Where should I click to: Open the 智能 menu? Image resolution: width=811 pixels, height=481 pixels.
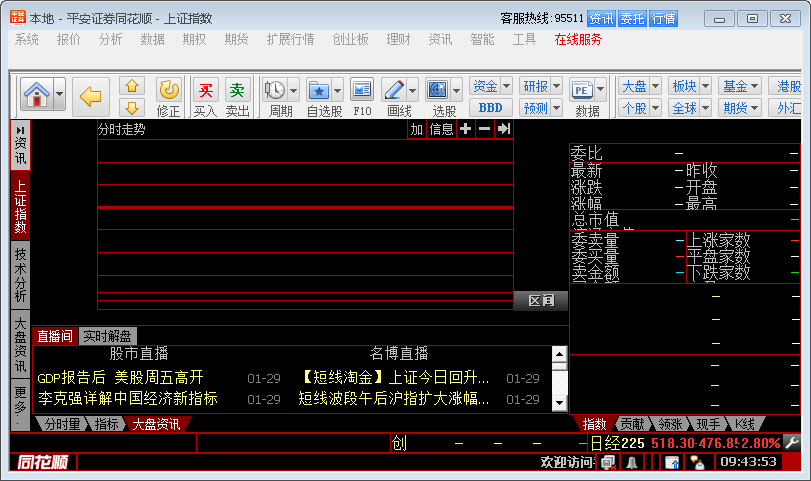[x=483, y=39]
